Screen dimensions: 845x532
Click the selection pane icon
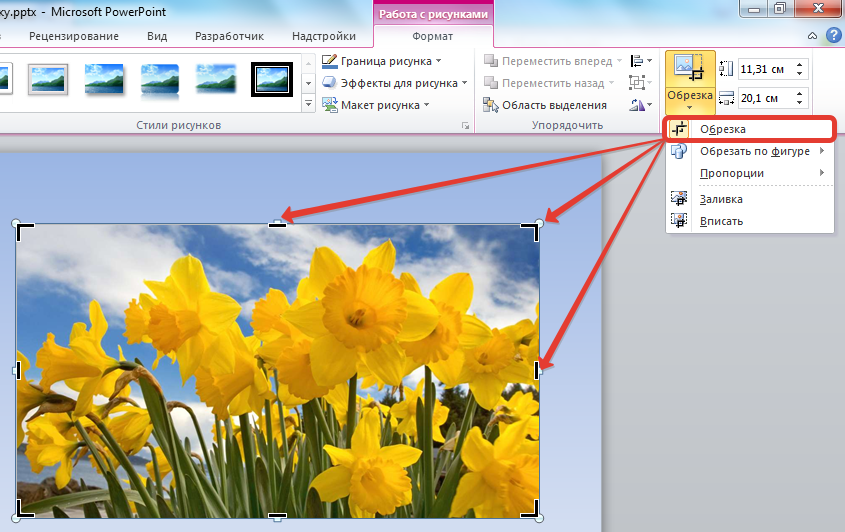[x=490, y=105]
